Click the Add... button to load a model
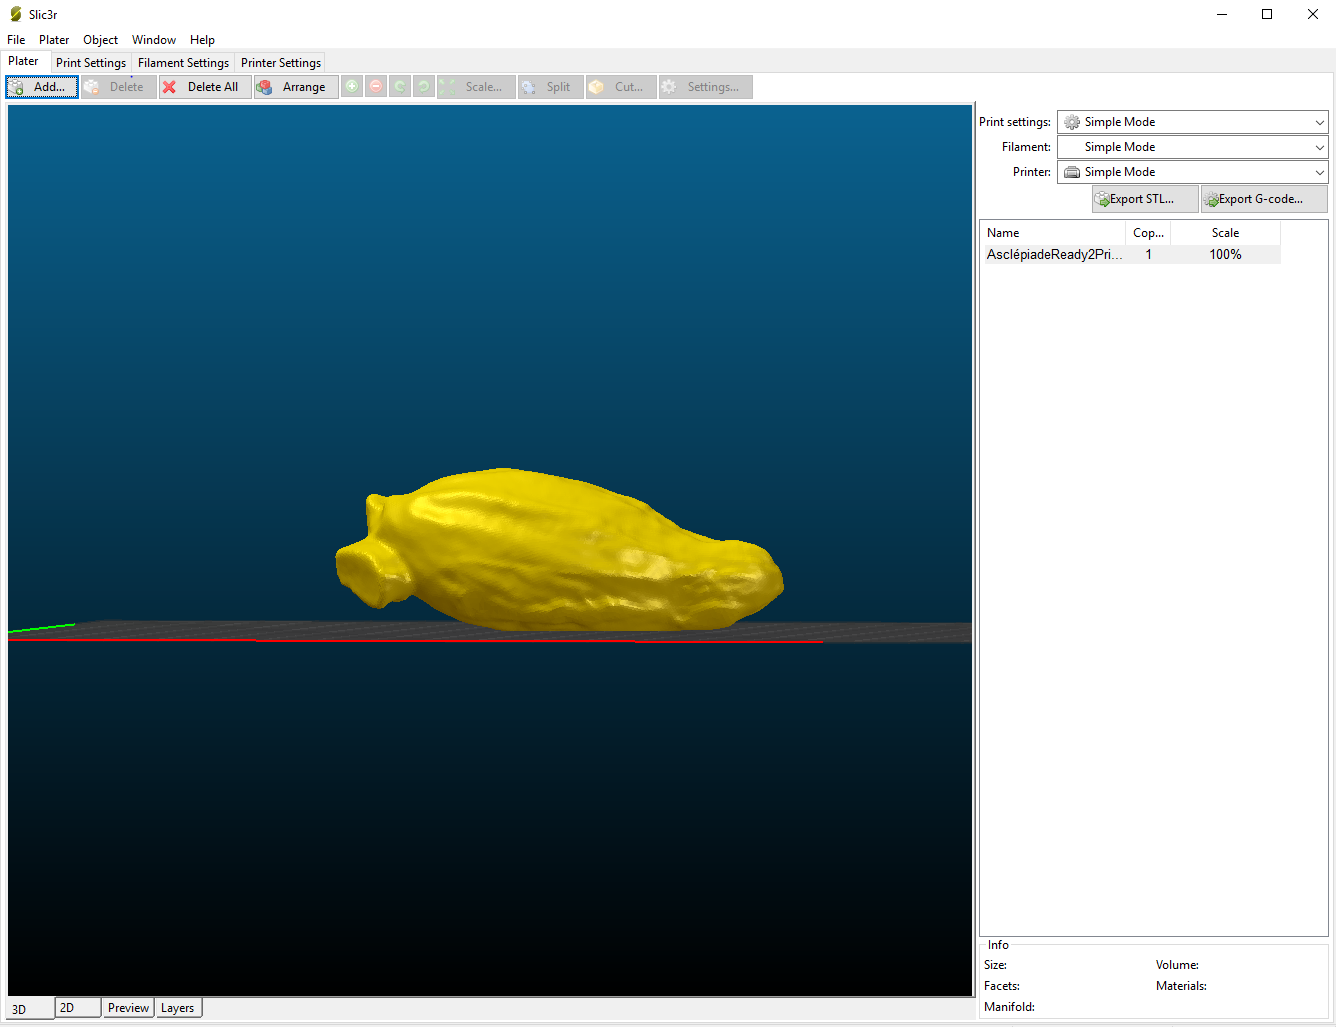This screenshot has height=1027, width=1336. 42,87
